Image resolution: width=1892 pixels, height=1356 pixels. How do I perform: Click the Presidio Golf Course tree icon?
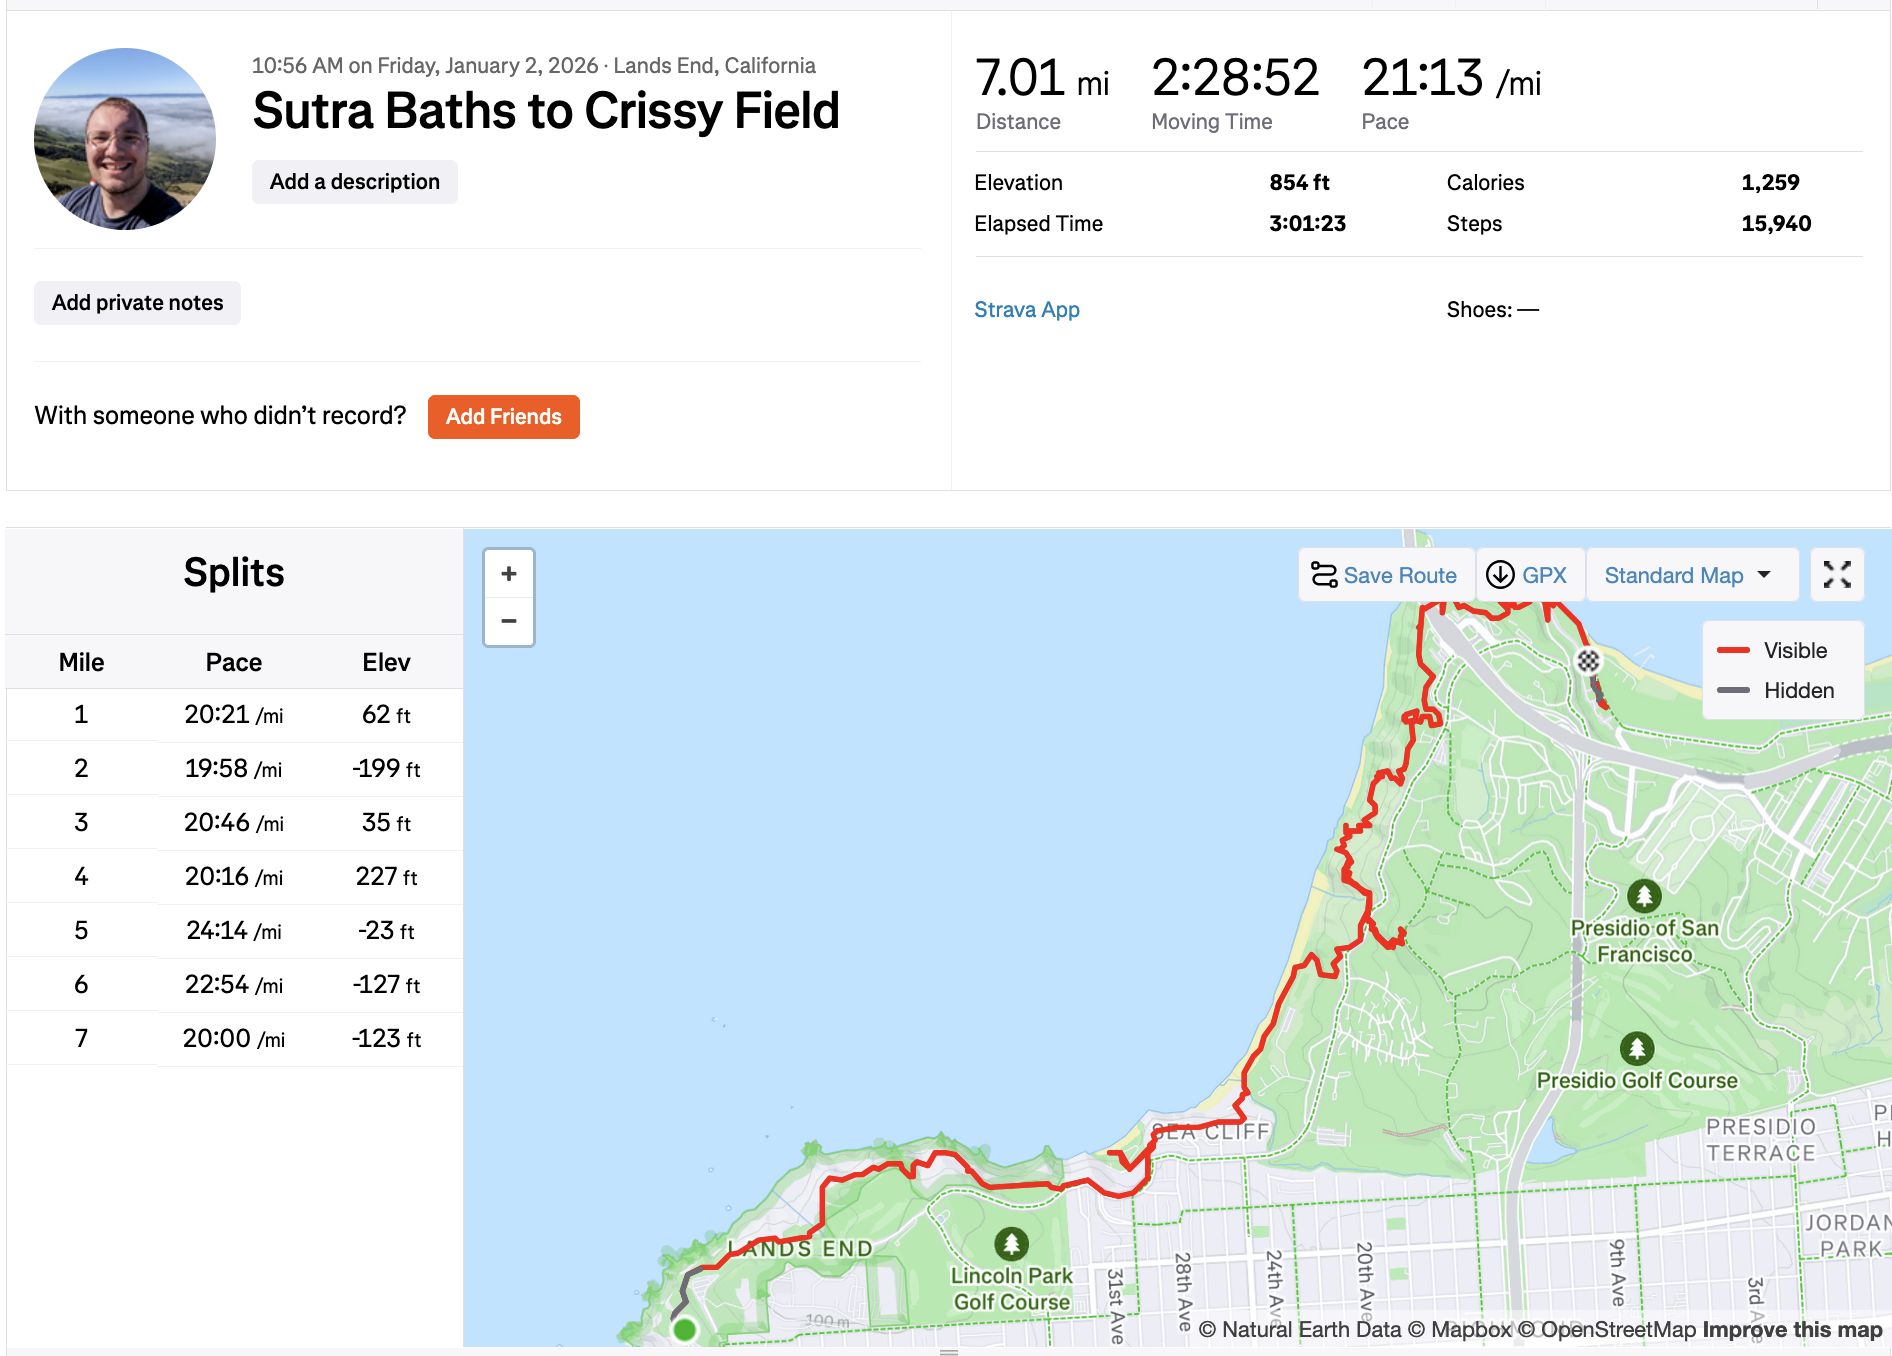pos(1637,1049)
